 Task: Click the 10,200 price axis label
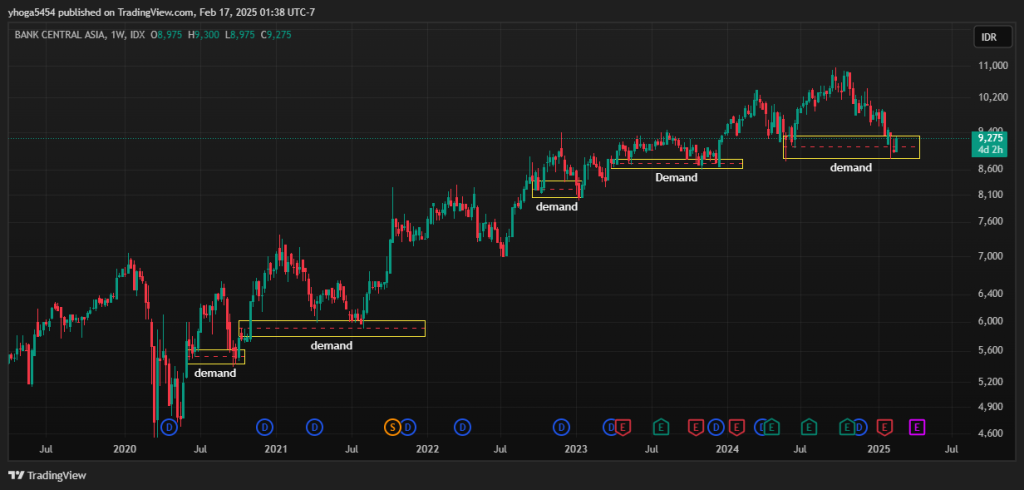pyautogui.click(x=991, y=97)
